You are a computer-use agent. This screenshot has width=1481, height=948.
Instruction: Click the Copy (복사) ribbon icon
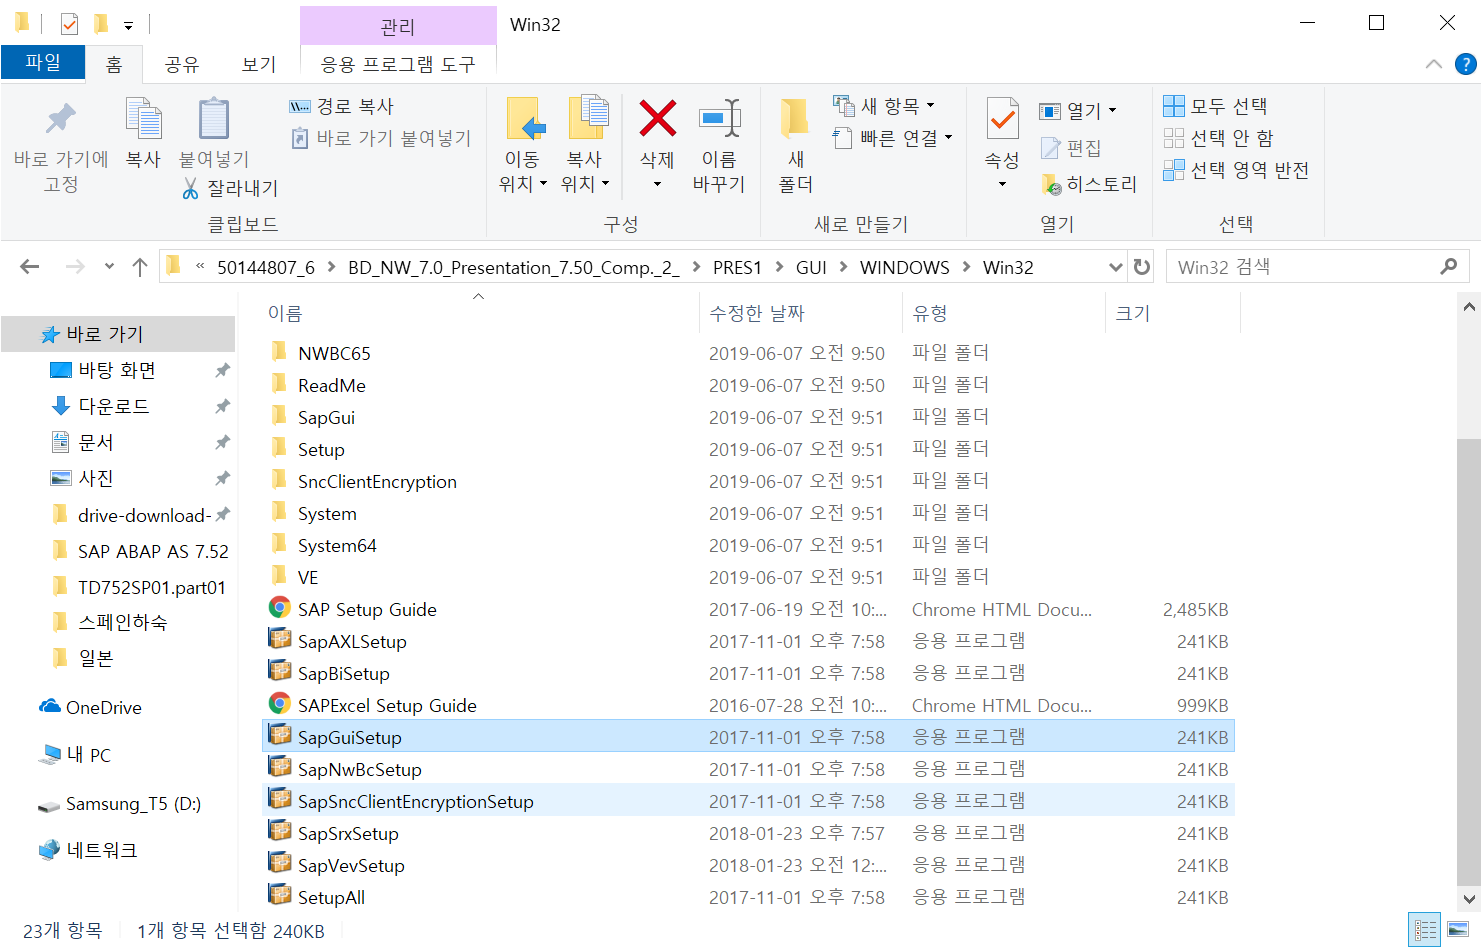pyautogui.click(x=143, y=119)
